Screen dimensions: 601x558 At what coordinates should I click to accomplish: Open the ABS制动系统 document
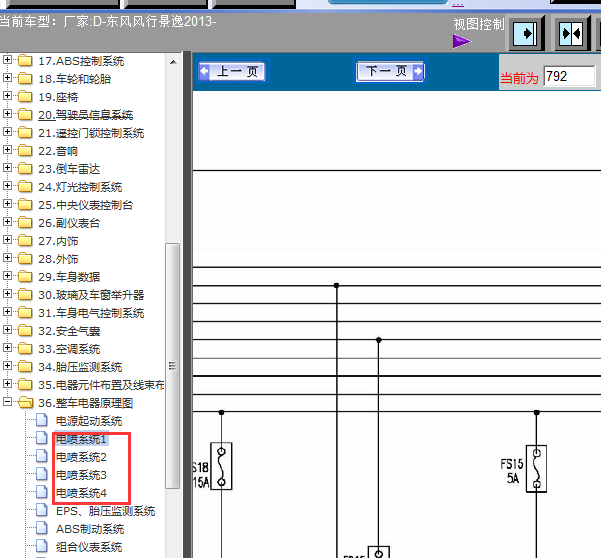(90, 529)
